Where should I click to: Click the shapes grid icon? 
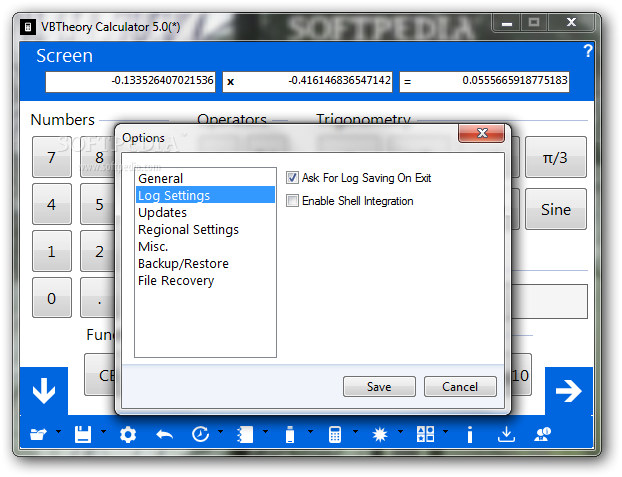425,435
